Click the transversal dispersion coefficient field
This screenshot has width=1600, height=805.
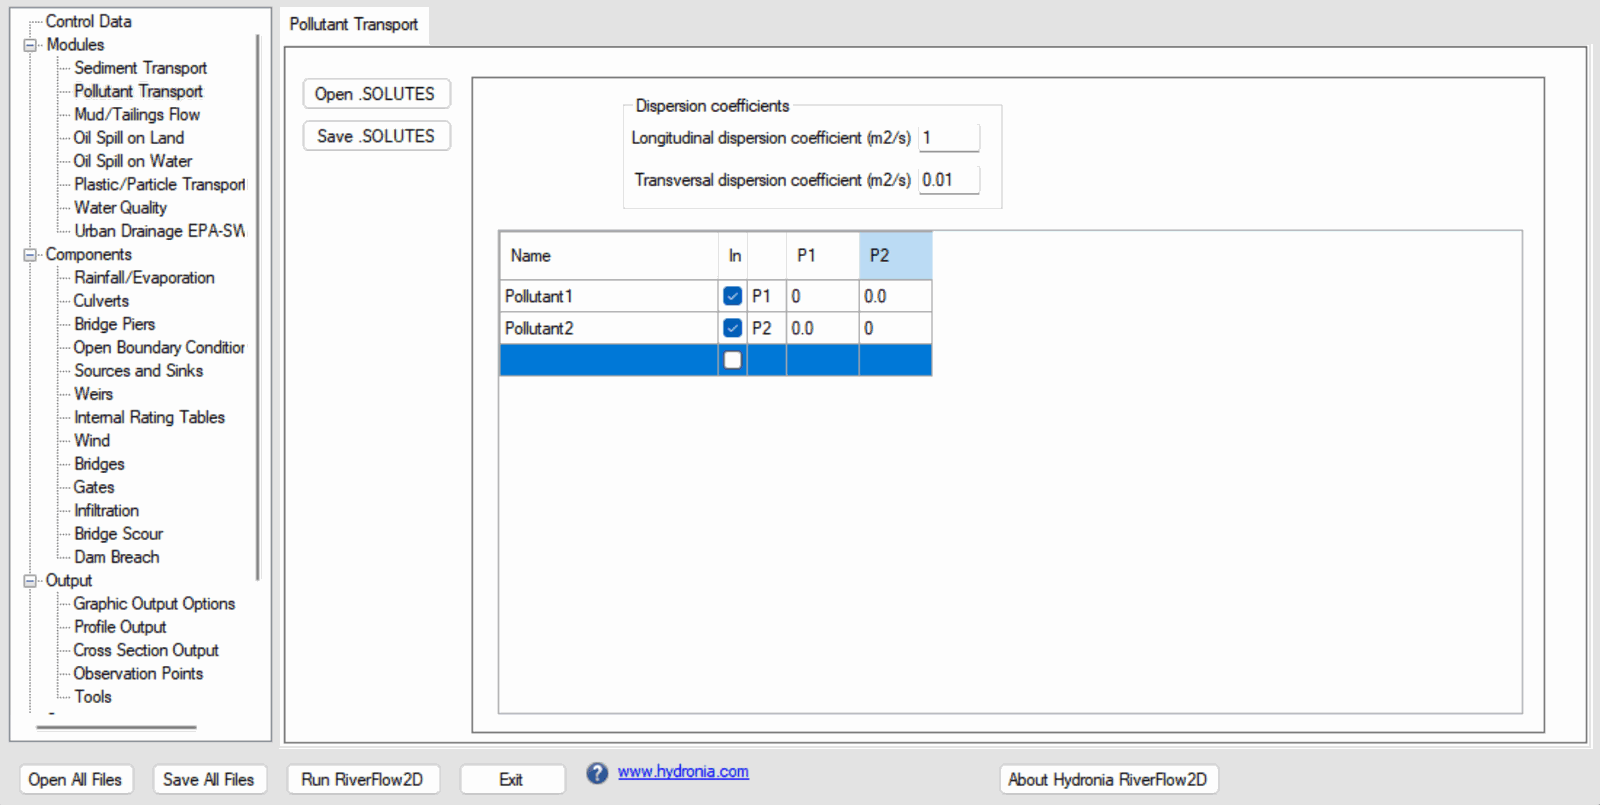pyautogui.click(x=948, y=180)
